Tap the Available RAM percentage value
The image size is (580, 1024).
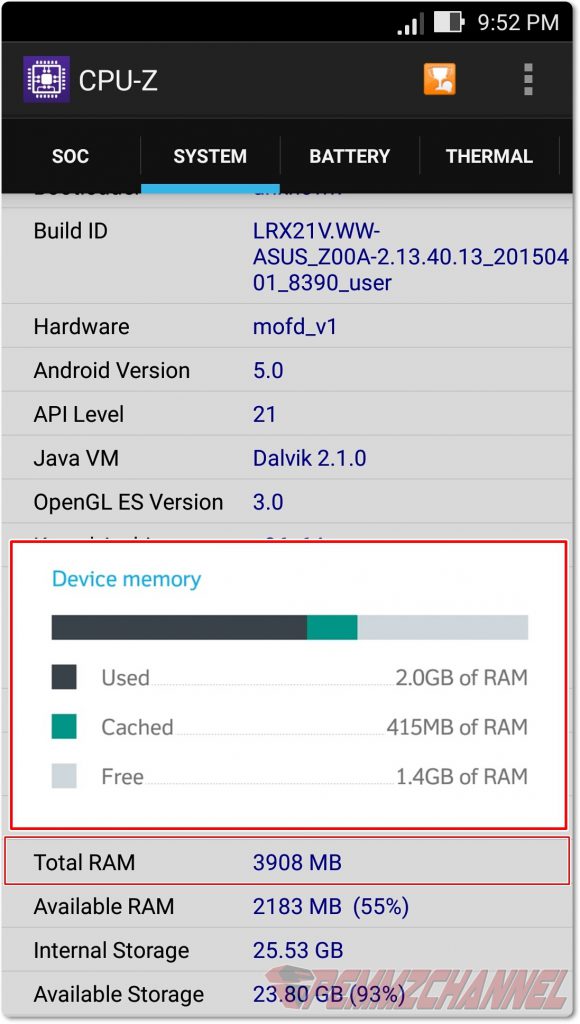click(385, 906)
